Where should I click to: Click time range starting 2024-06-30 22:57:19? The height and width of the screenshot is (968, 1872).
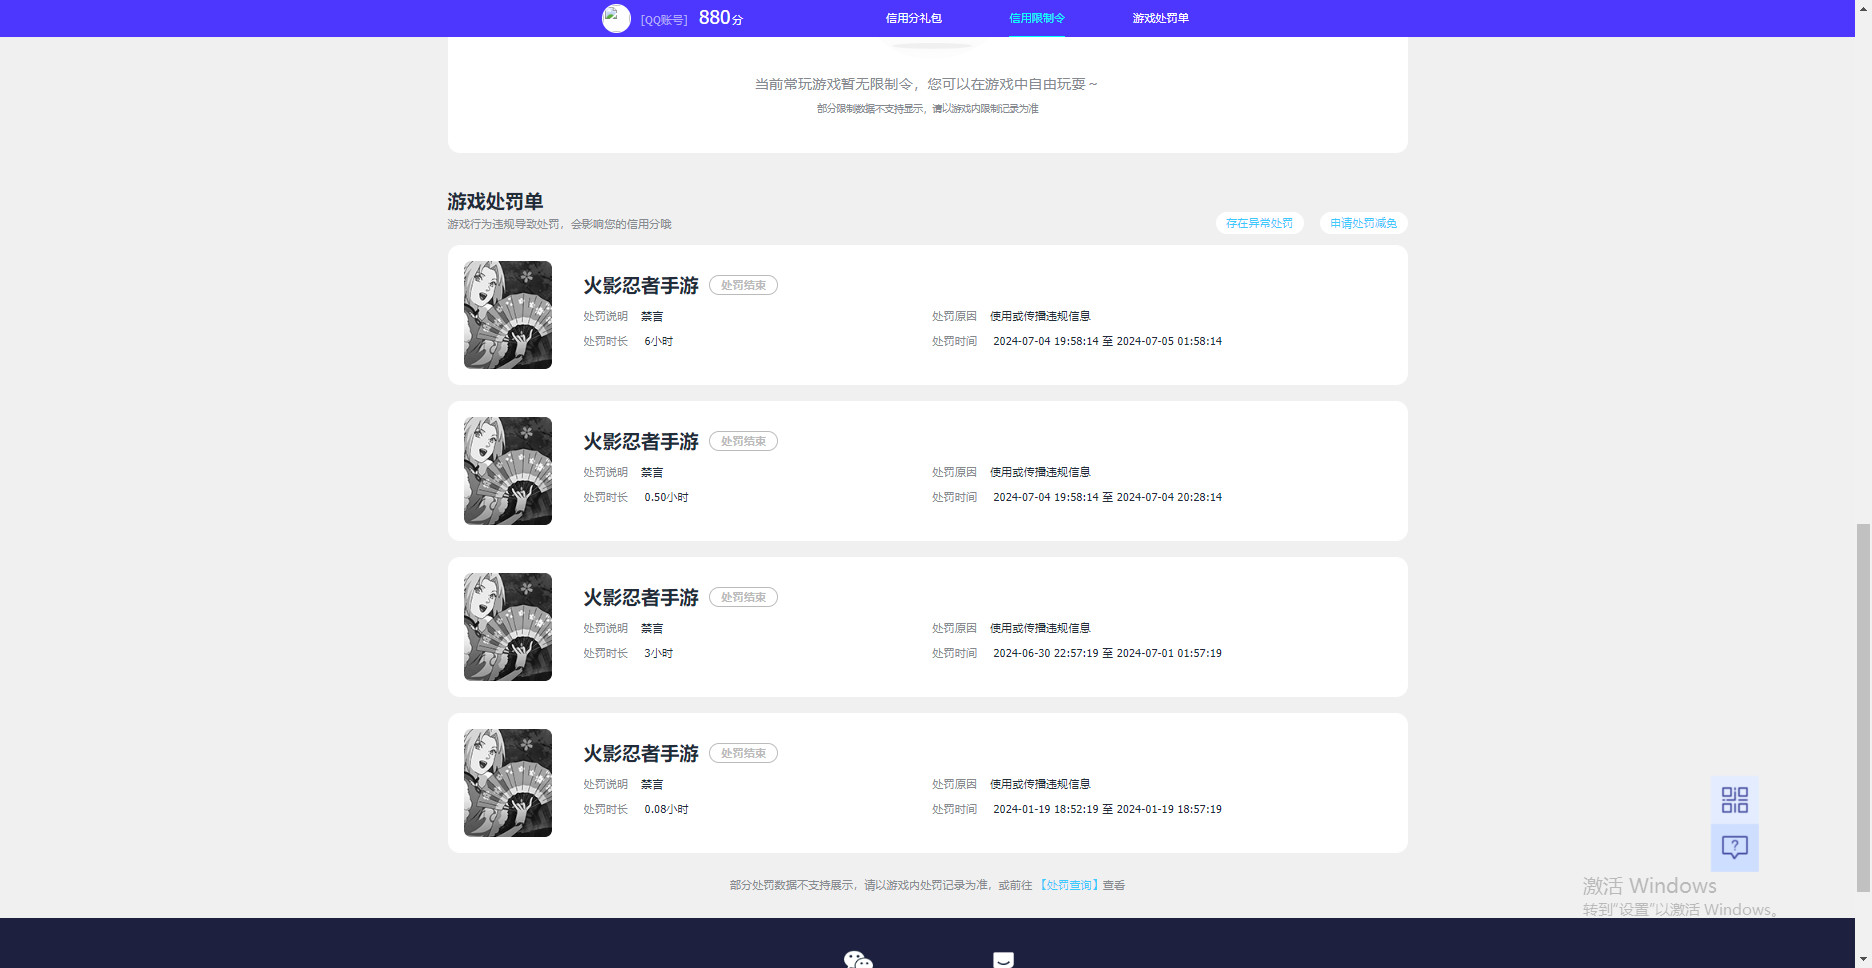pos(1107,653)
